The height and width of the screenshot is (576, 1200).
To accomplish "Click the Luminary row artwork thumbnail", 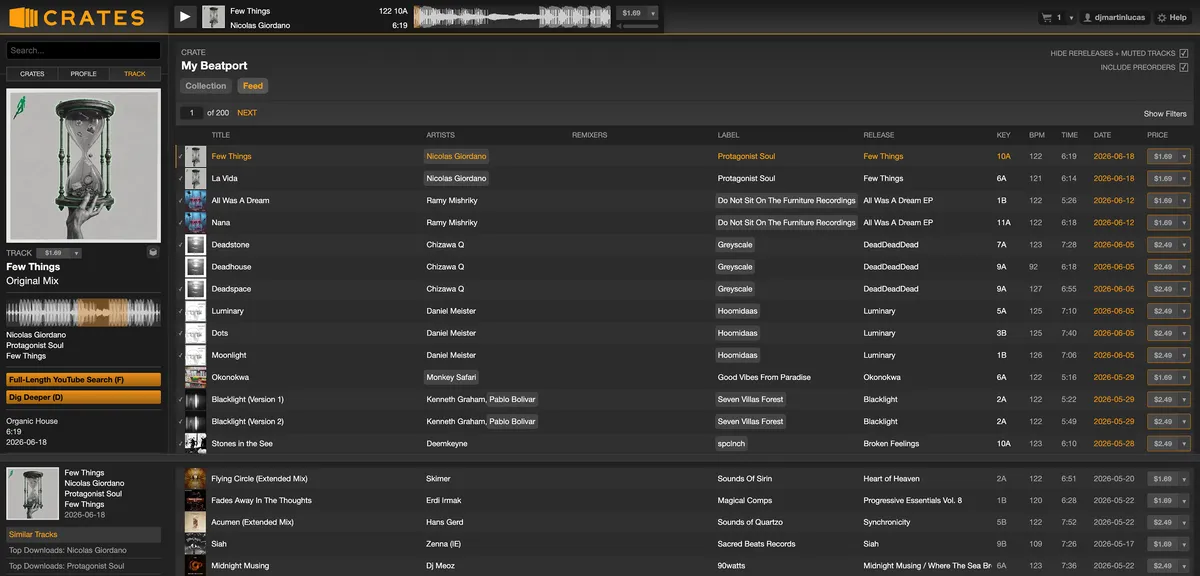I will pos(195,311).
